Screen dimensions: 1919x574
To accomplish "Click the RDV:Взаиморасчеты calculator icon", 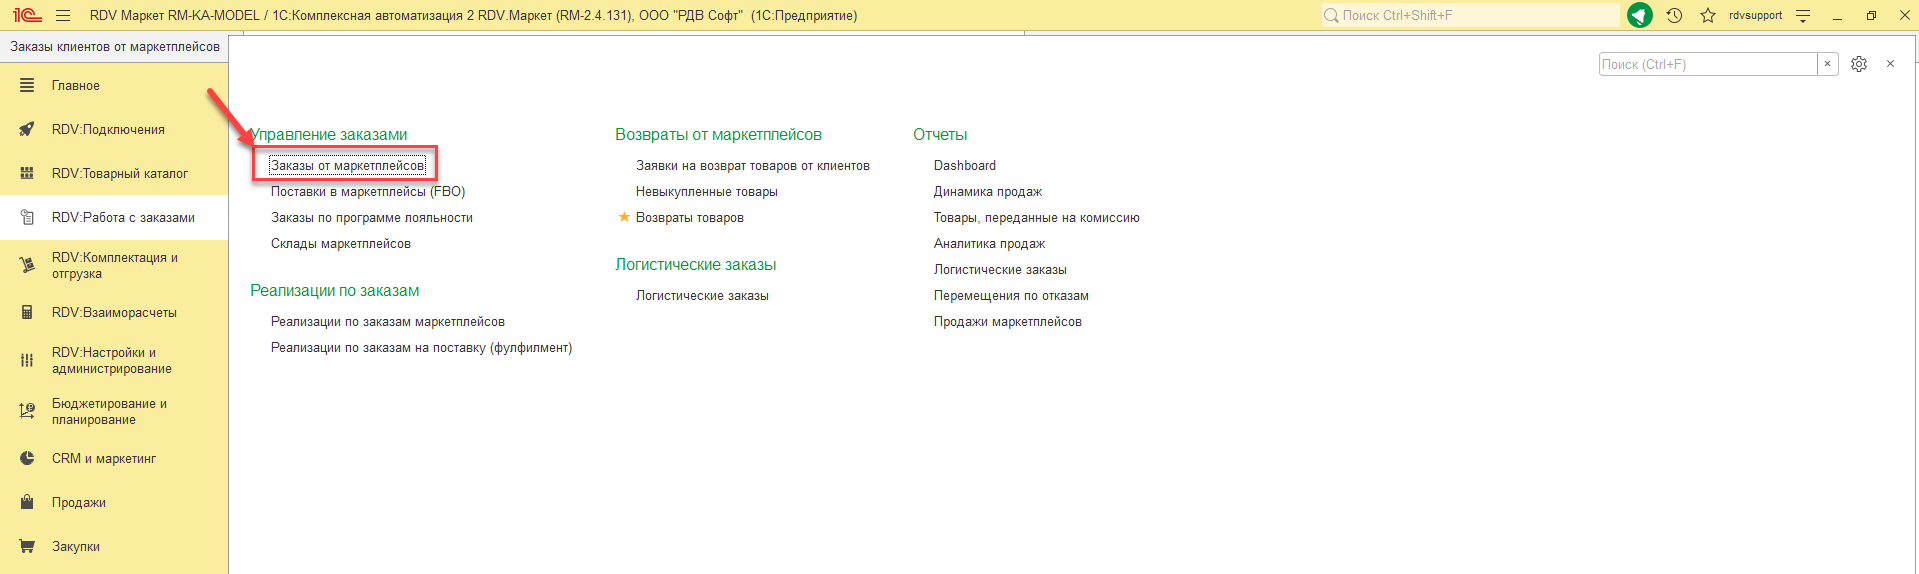I will pyautogui.click(x=27, y=313).
